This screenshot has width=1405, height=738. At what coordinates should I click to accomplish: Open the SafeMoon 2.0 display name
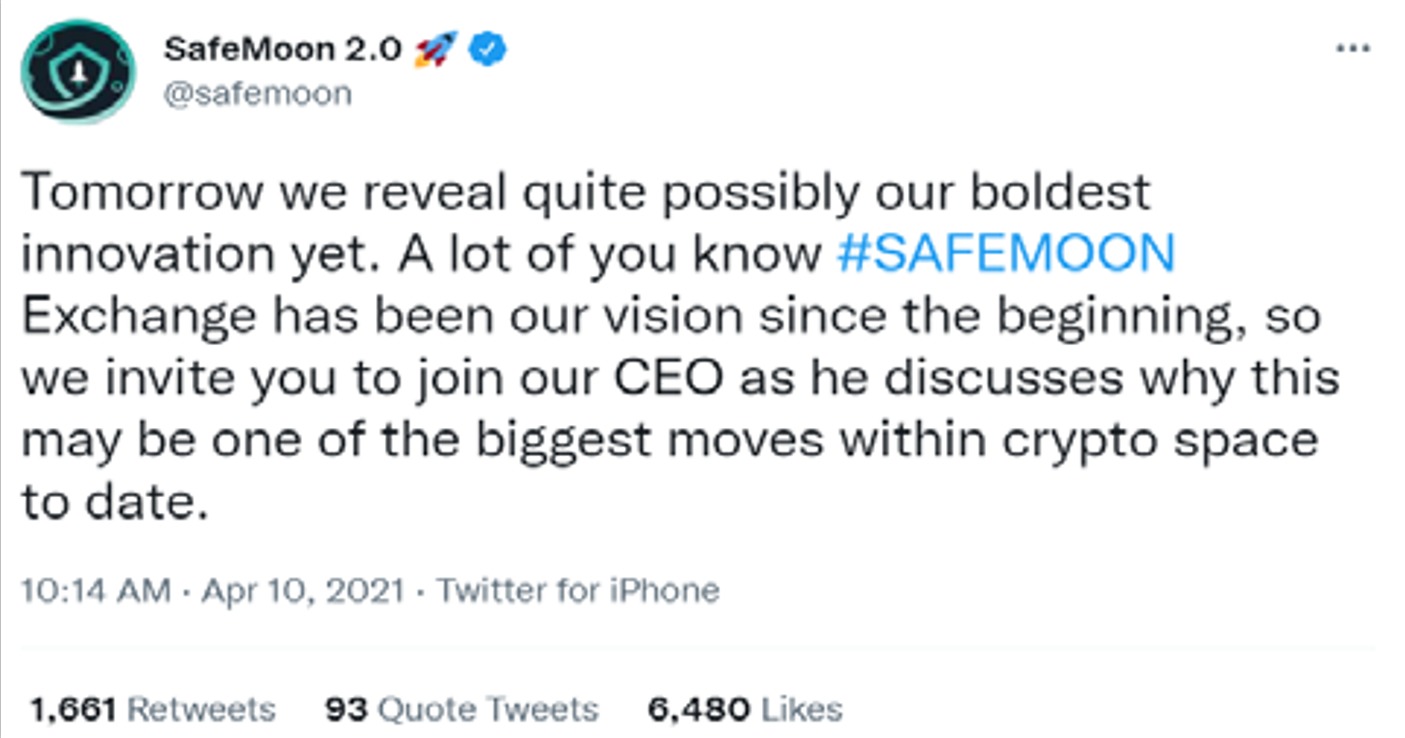pos(282,49)
